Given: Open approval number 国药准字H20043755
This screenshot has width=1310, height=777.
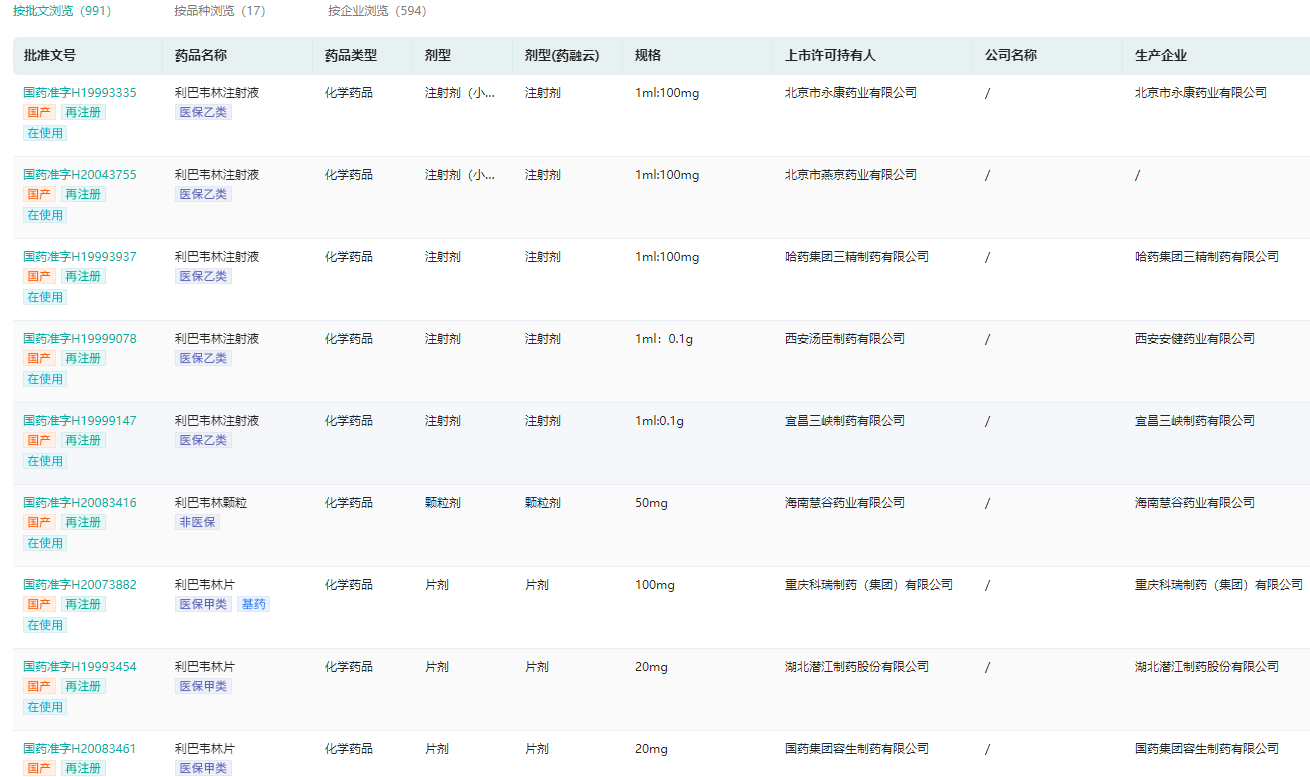Looking at the screenshot, I should [80, 175].
